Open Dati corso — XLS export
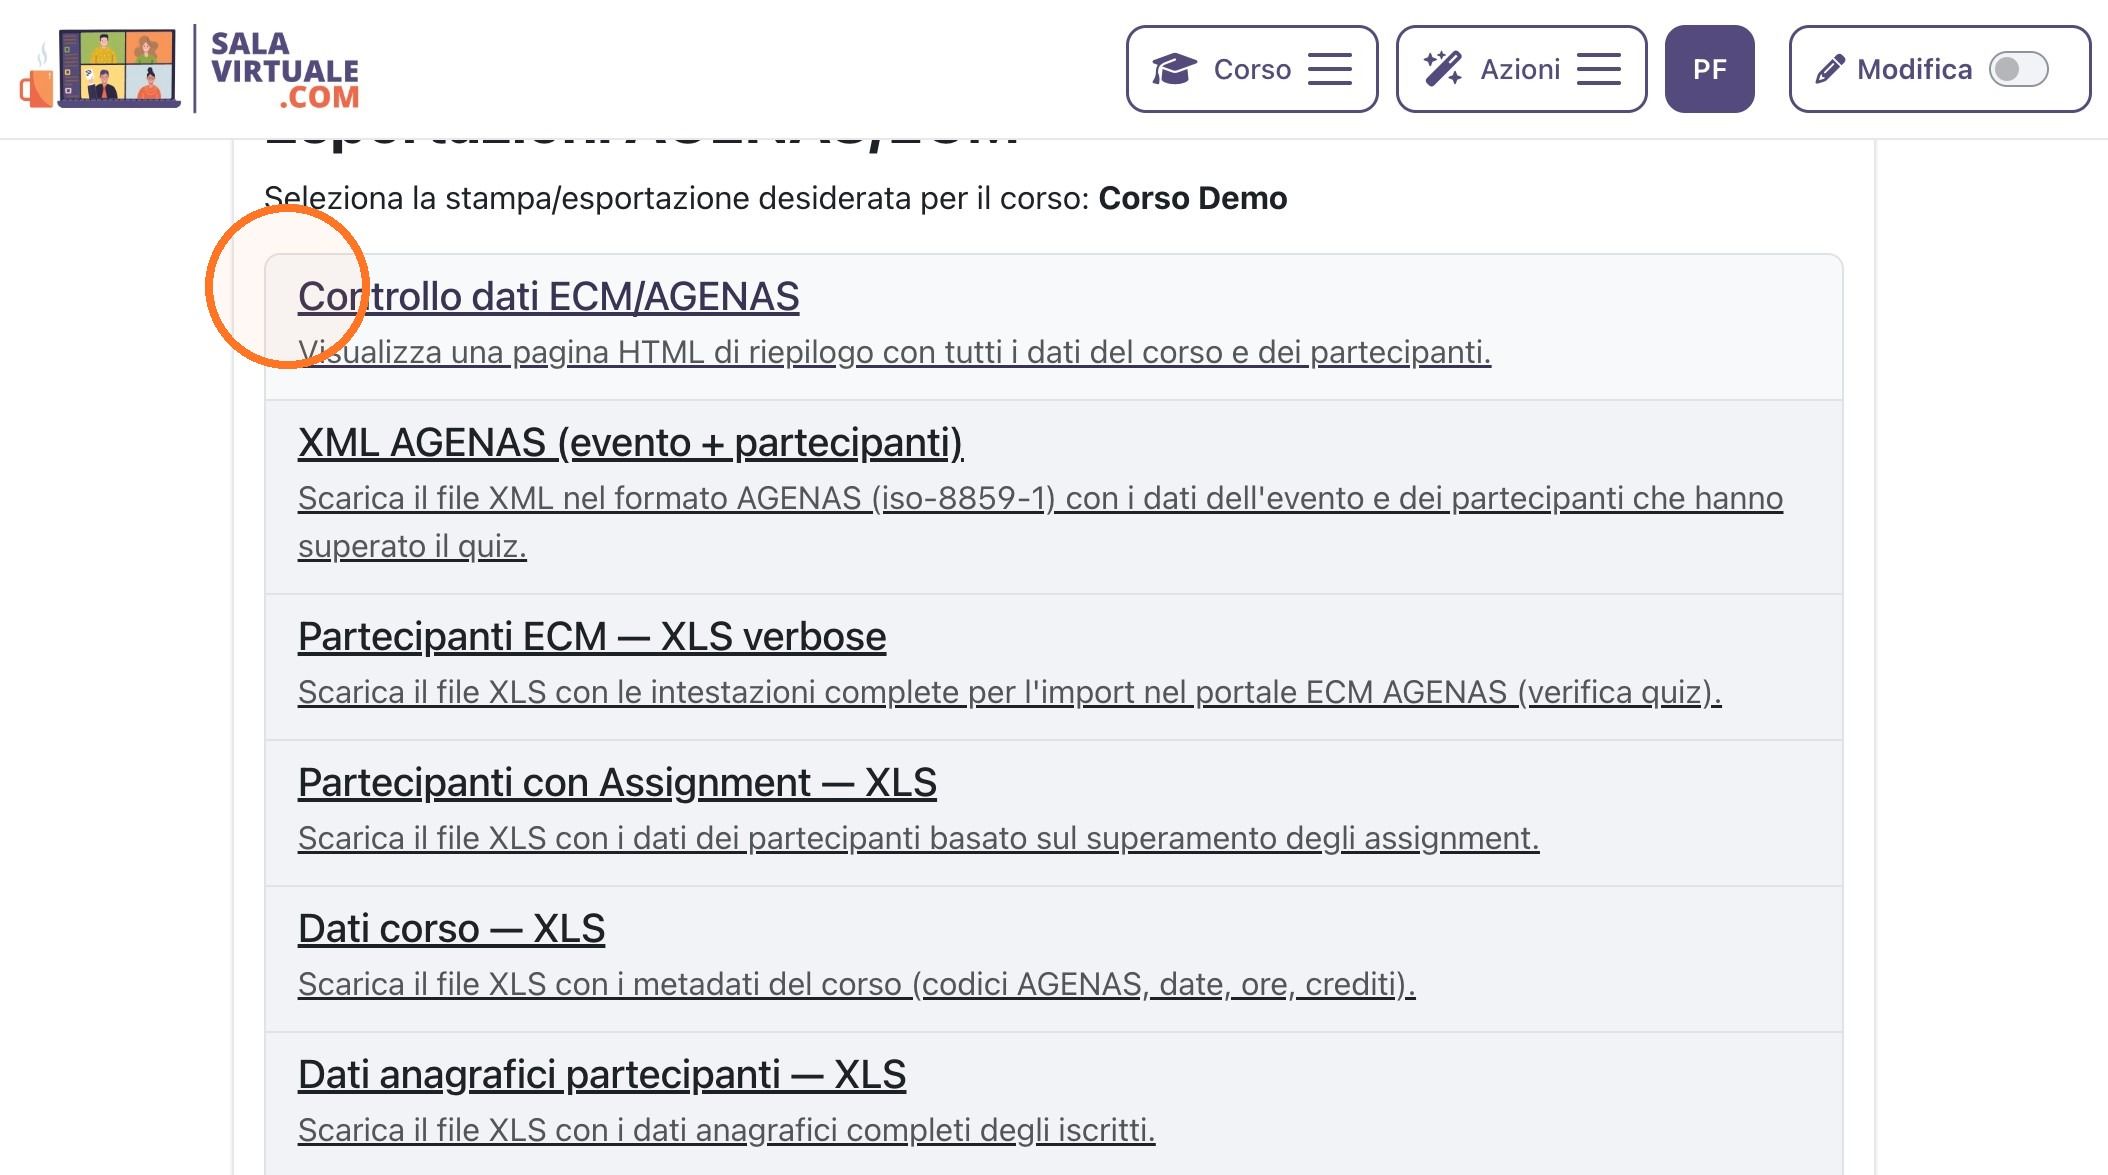Screen dimensions: 2108x1175 tap(451, 928)
